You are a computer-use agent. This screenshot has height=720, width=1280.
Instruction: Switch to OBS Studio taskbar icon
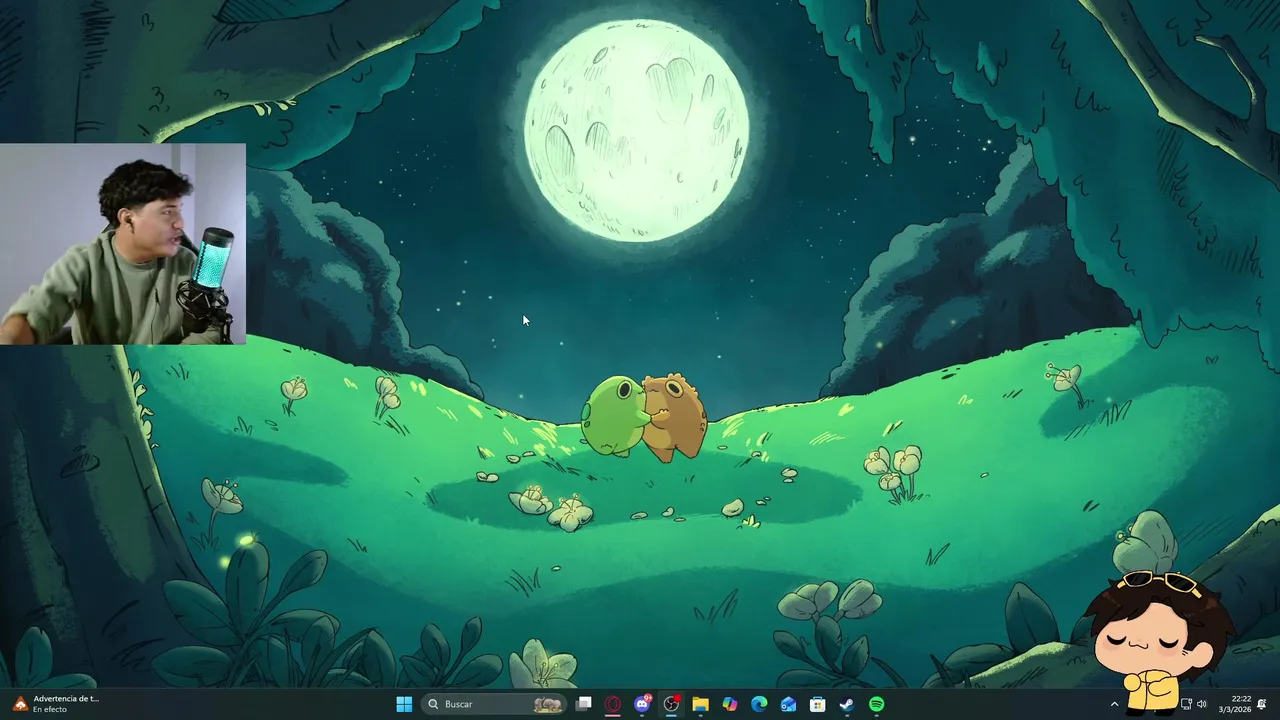coord(671,704)
